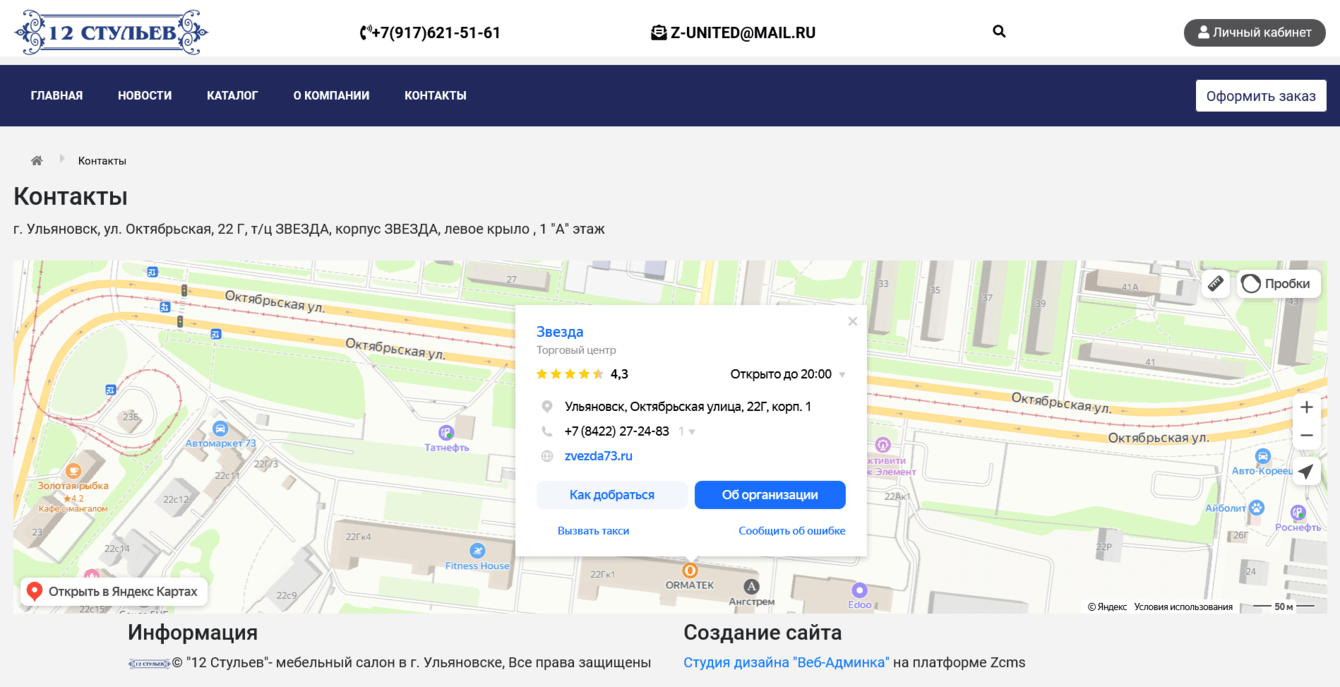Click the Z-UNITED@MAIL.RU email link

click(733, 33)
